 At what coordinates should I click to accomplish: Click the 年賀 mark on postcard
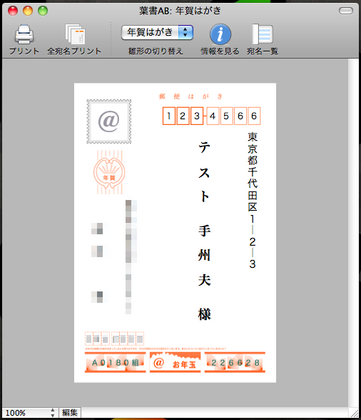point(109,172)
